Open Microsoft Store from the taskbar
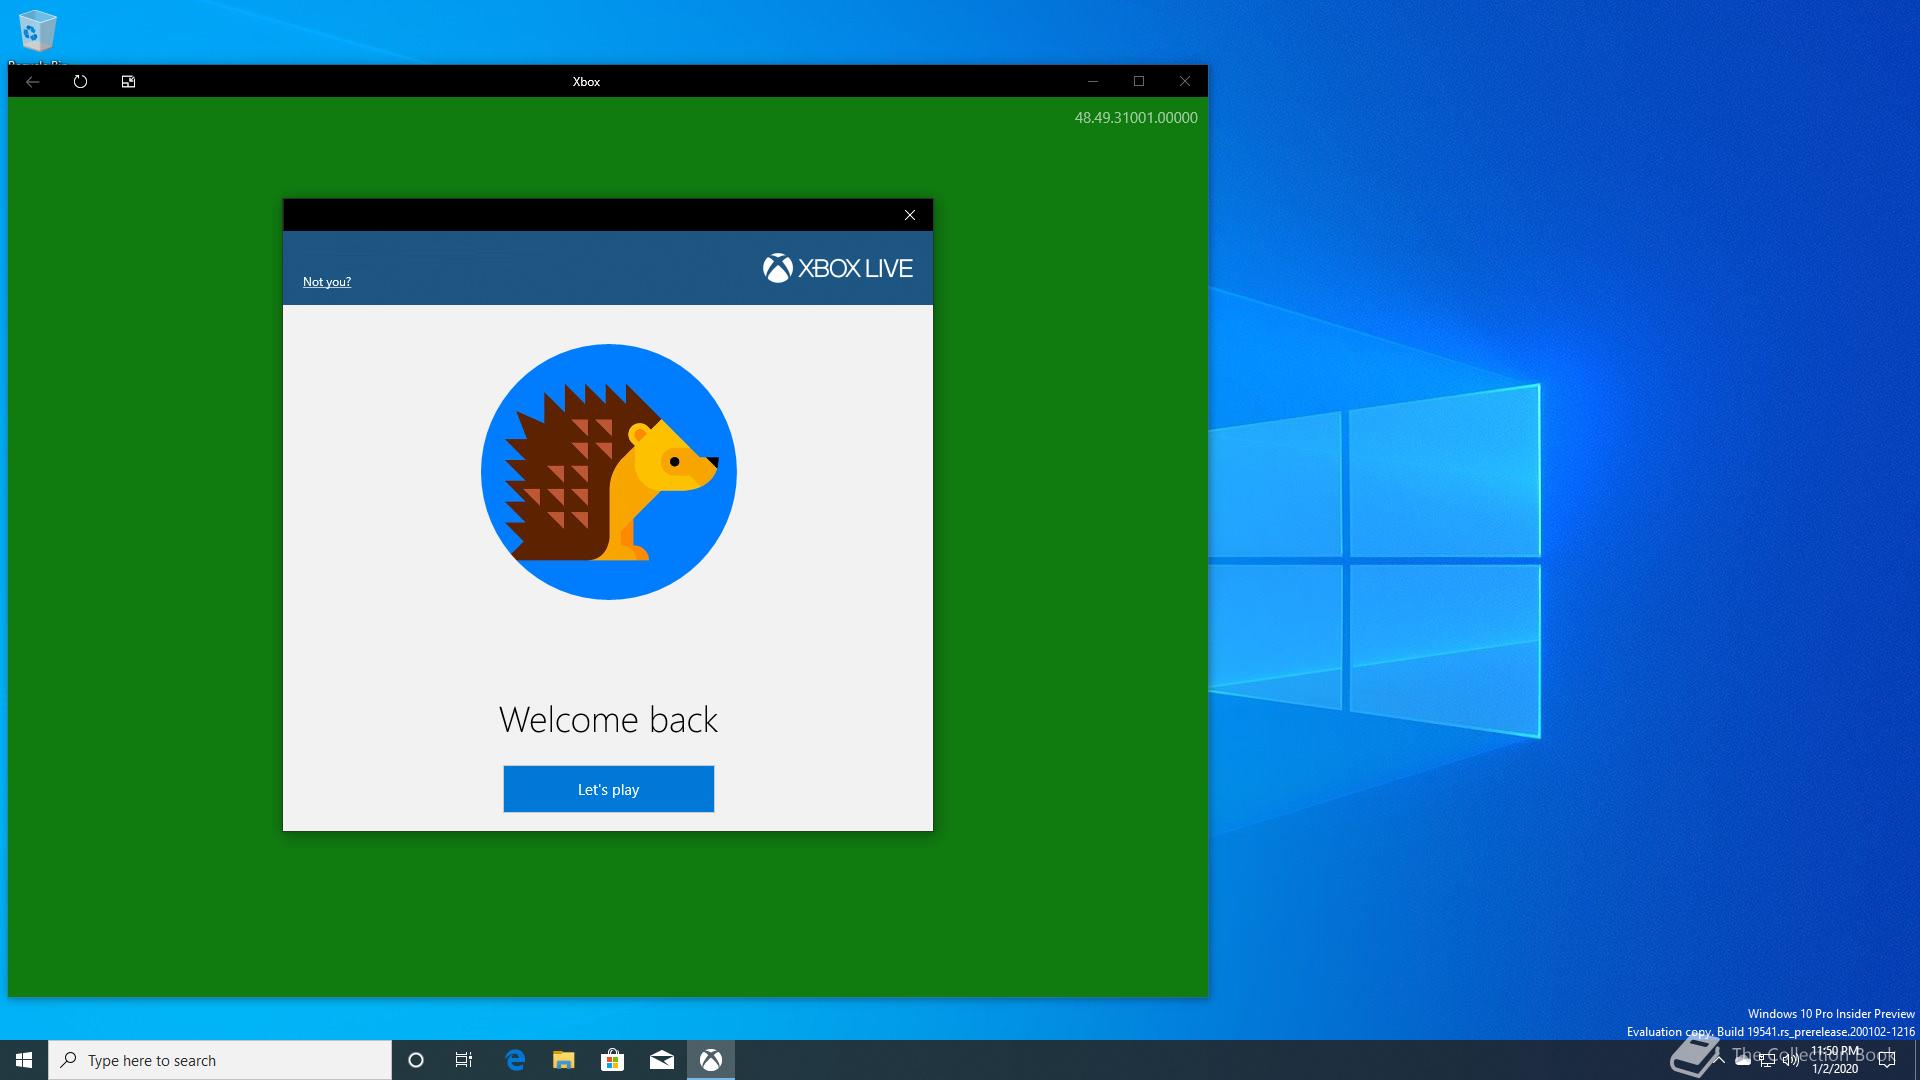 (x=612, y=1060)
